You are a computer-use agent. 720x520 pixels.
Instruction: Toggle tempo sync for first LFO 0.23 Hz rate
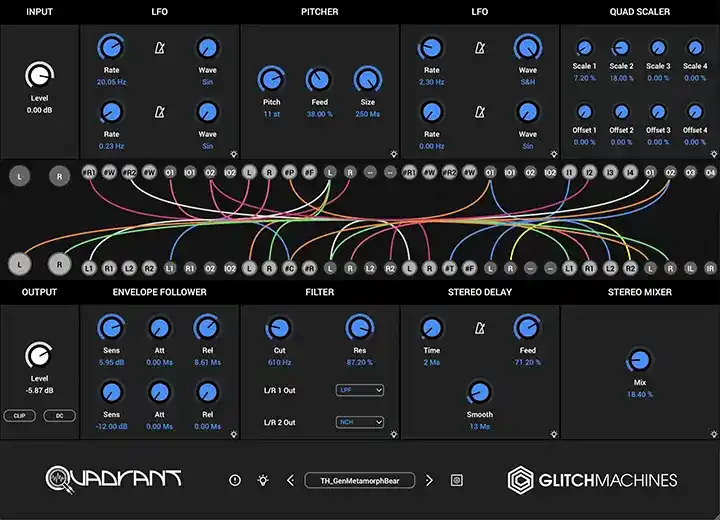click(x=159, y=112)
